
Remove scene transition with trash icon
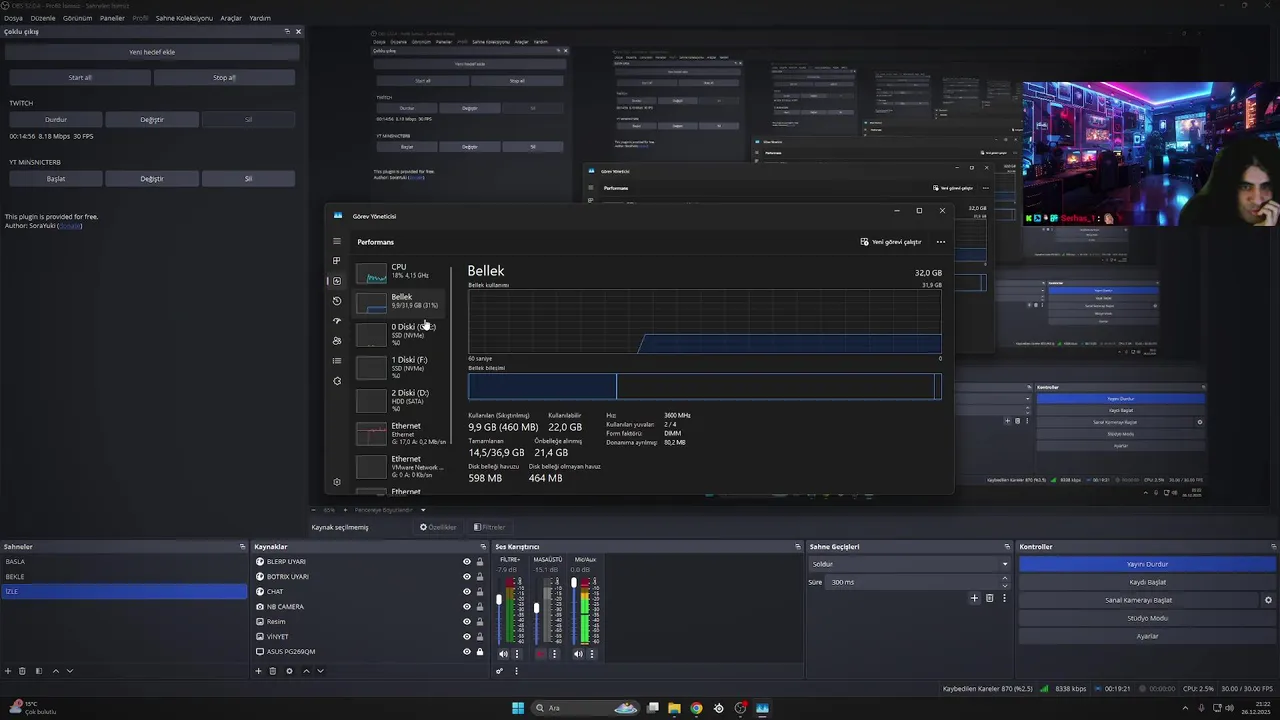(990, 598)
